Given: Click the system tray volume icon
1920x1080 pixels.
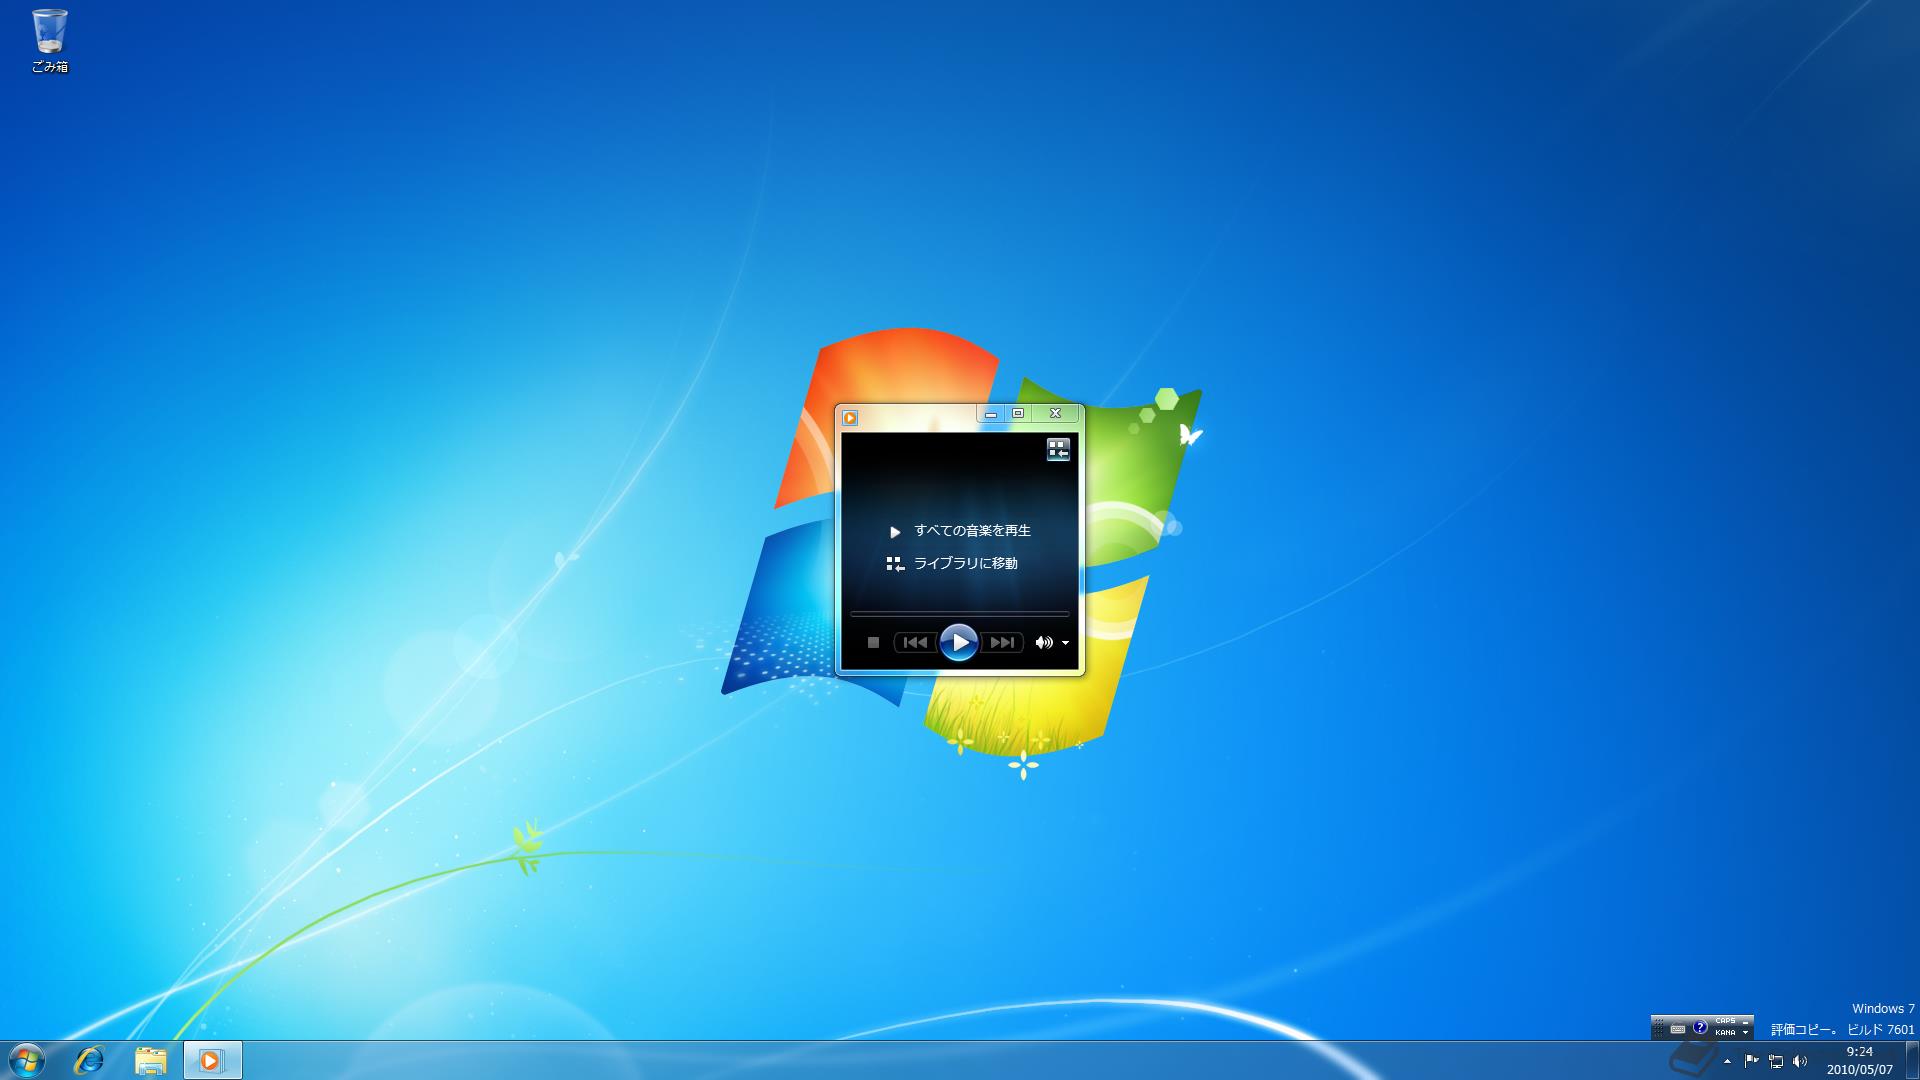Looking at the screenshot, I should click(x=1800, y=1061).
